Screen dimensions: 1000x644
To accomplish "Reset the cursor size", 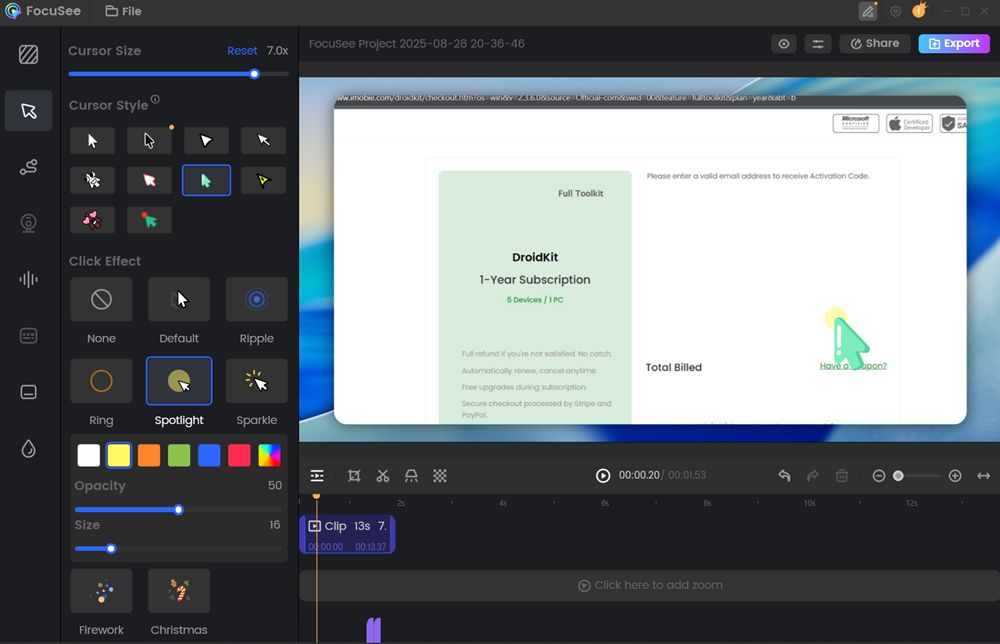I will pos(242,51).
